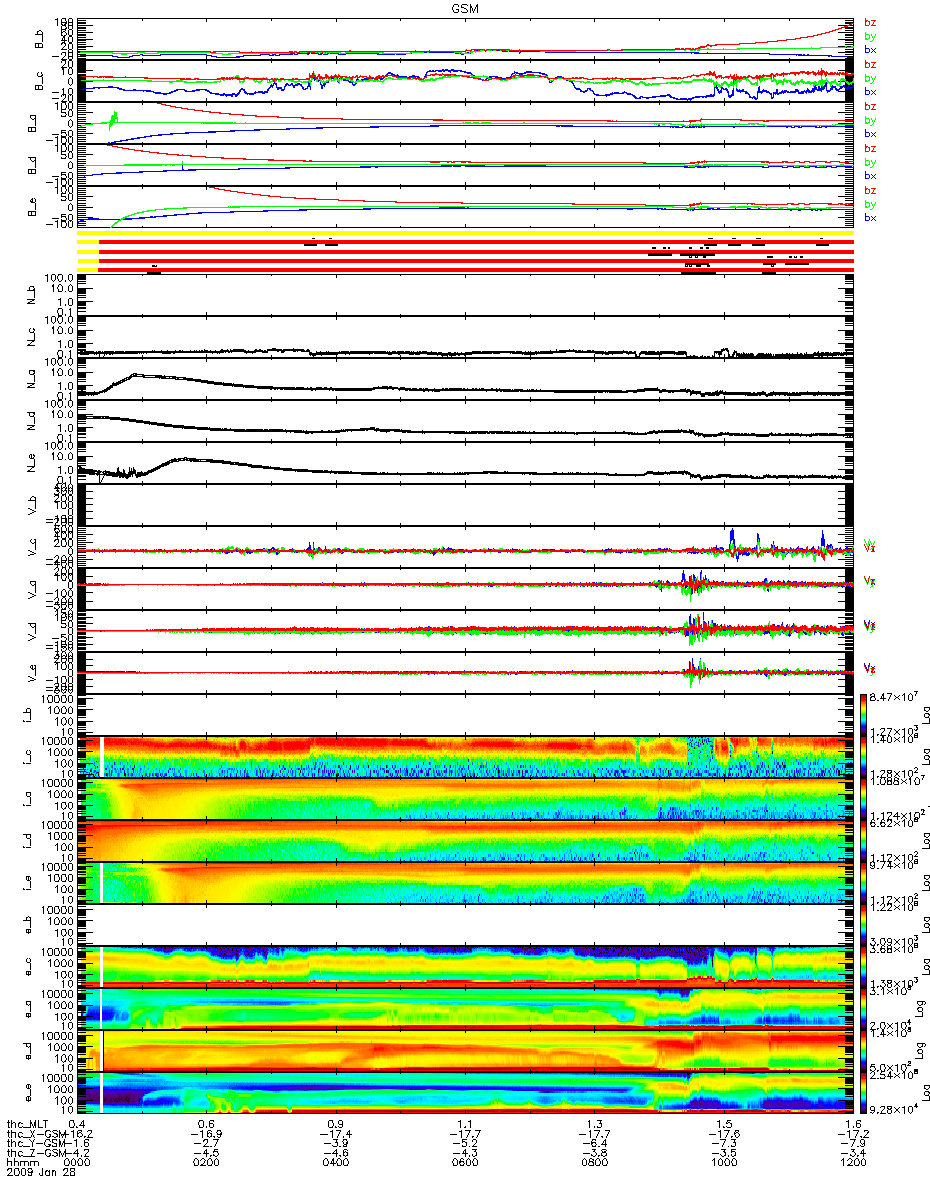Image resolution: width=930 pixels, height=1200 pixels.
Task: Click the N_a density line plot
Action: tap(466, 379)
